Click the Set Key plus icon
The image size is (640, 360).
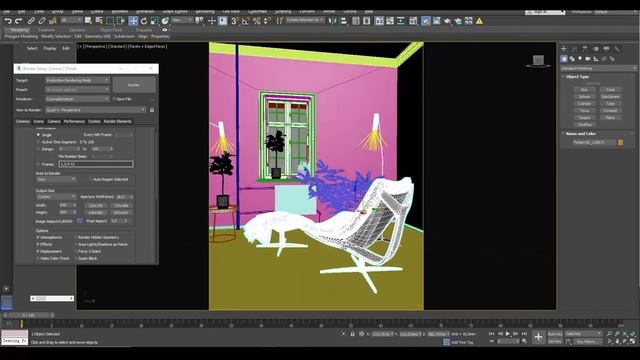click(538, 337)
